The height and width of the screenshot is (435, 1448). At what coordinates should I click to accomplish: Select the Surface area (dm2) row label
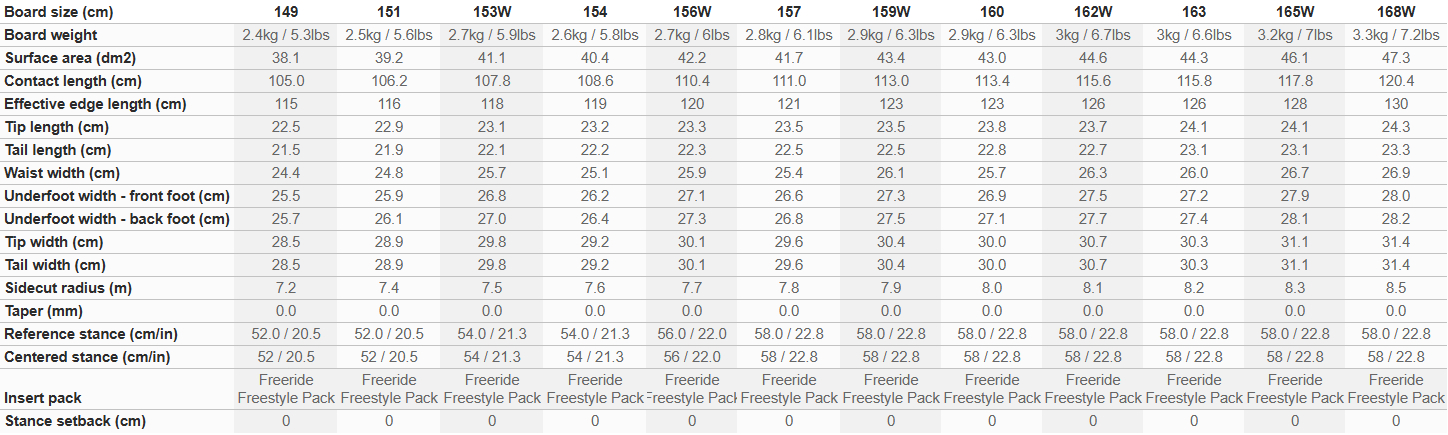[x=70, y=58]
